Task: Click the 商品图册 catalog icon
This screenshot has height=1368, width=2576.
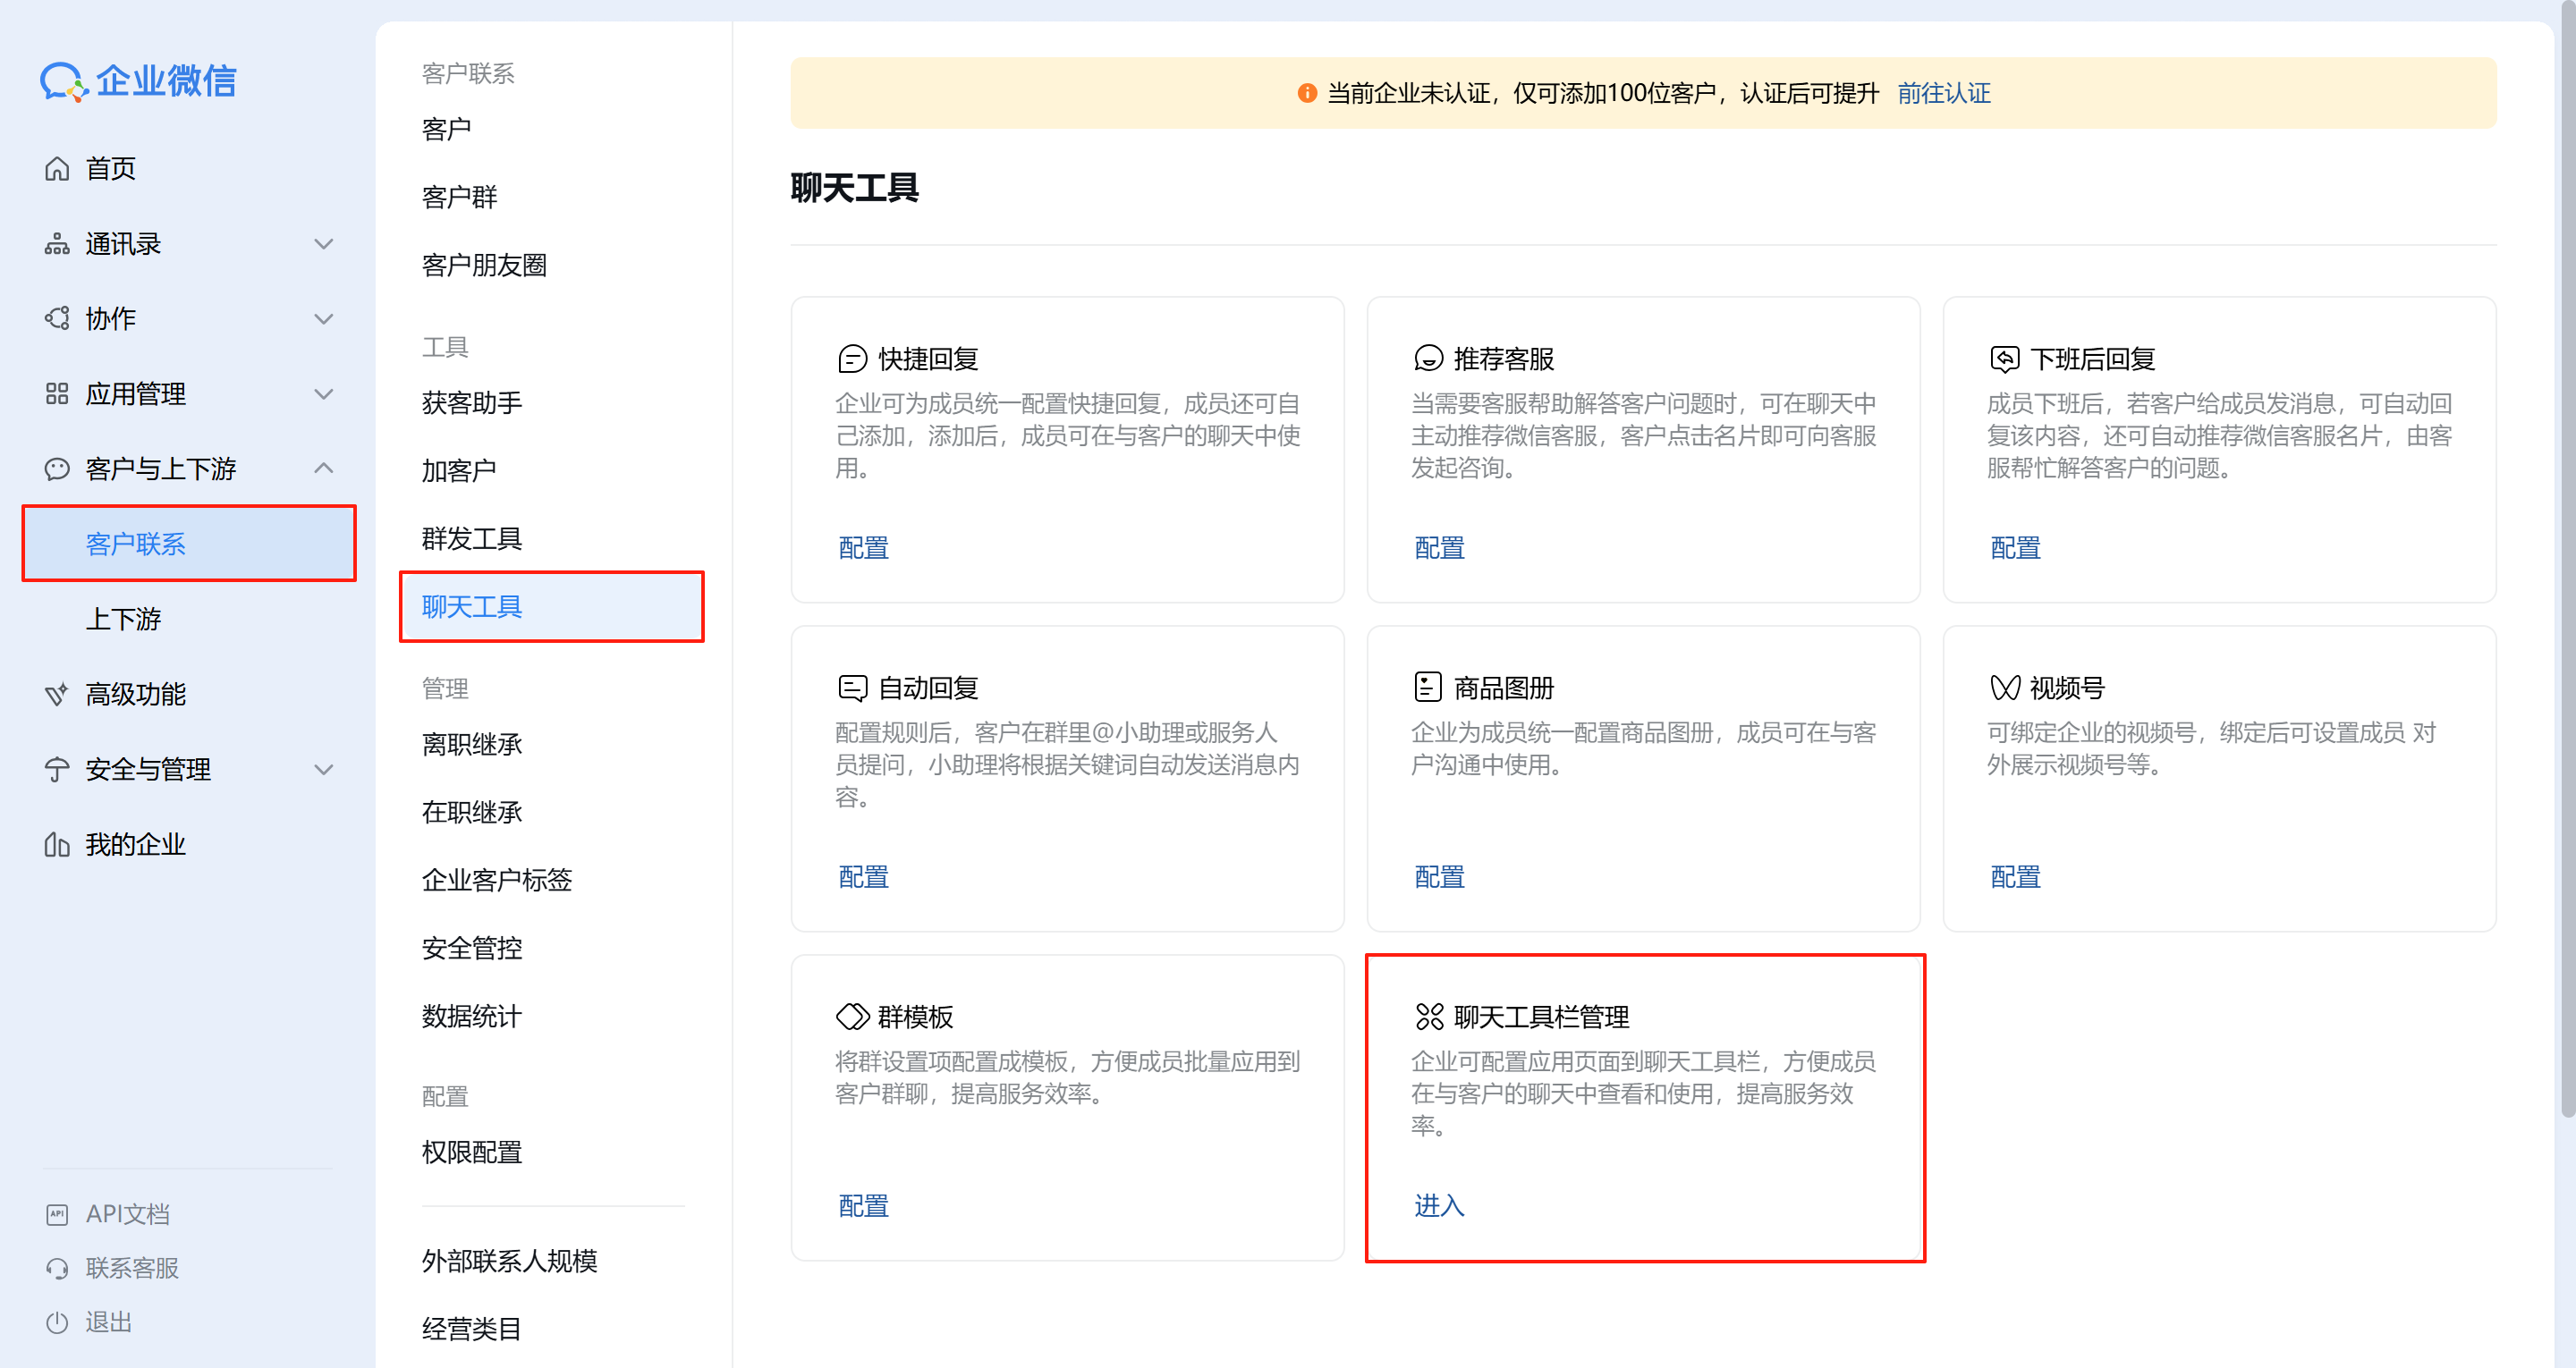Action: [1428, 687]
